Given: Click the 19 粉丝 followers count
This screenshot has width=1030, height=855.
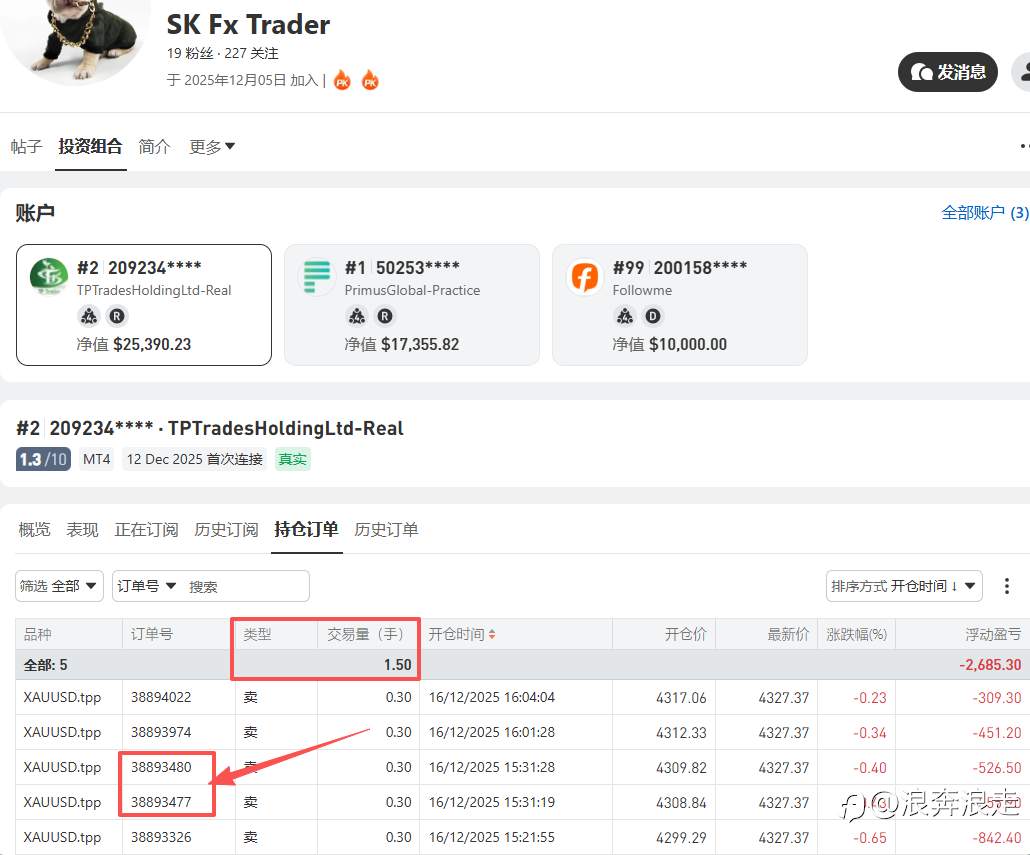Looking at the screenshot, I should (190, 53).
